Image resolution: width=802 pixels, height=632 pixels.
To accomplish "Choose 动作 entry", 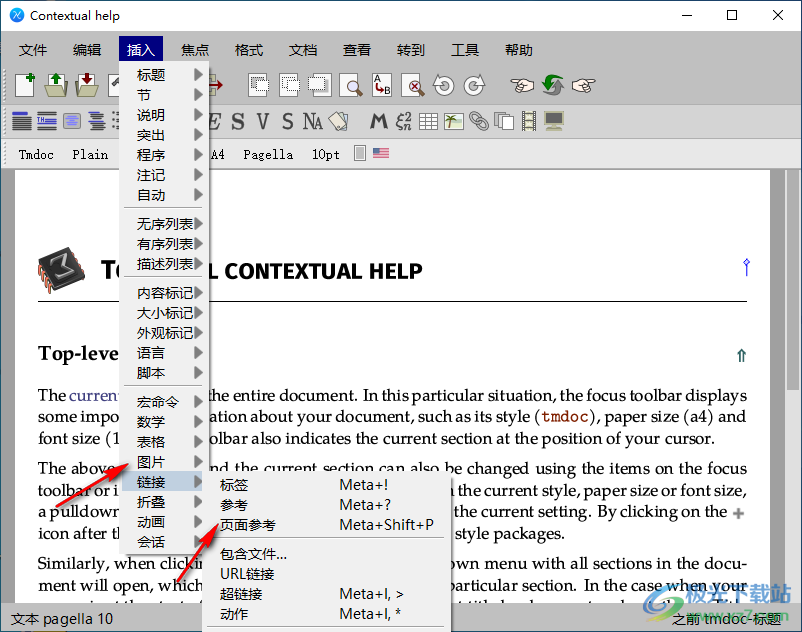I will 326,614.
